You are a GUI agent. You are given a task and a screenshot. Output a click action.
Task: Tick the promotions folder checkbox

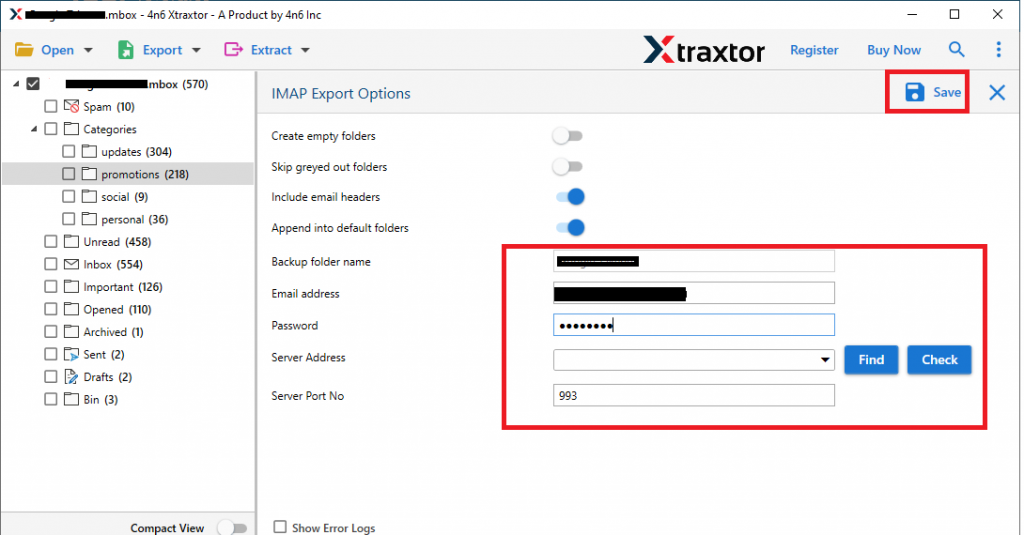[69, 174]
